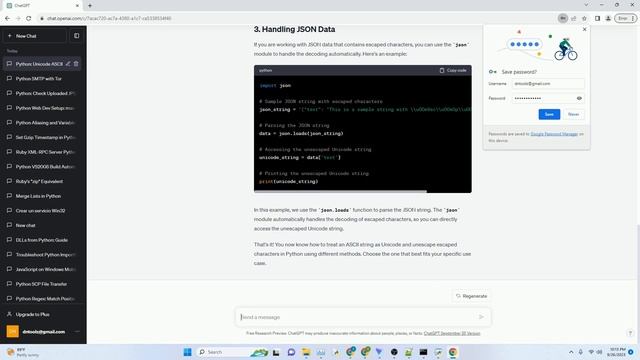Open File Explorer from taskbar

tap(306, 352)
